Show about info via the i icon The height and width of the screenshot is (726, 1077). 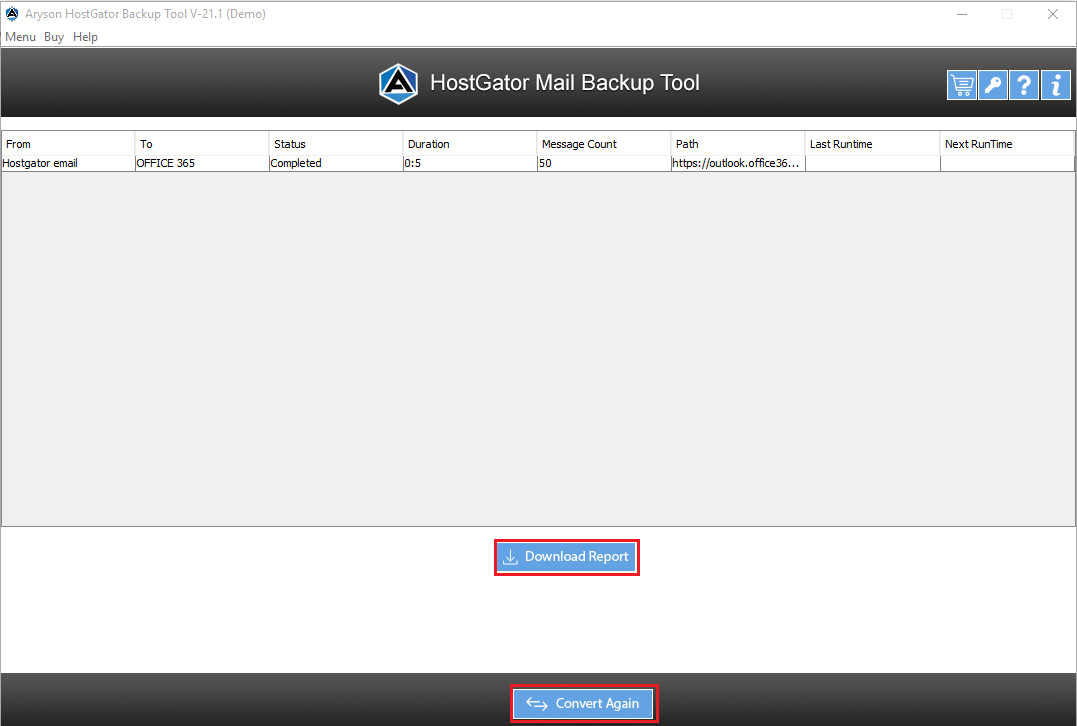(x=1056, y=85)
